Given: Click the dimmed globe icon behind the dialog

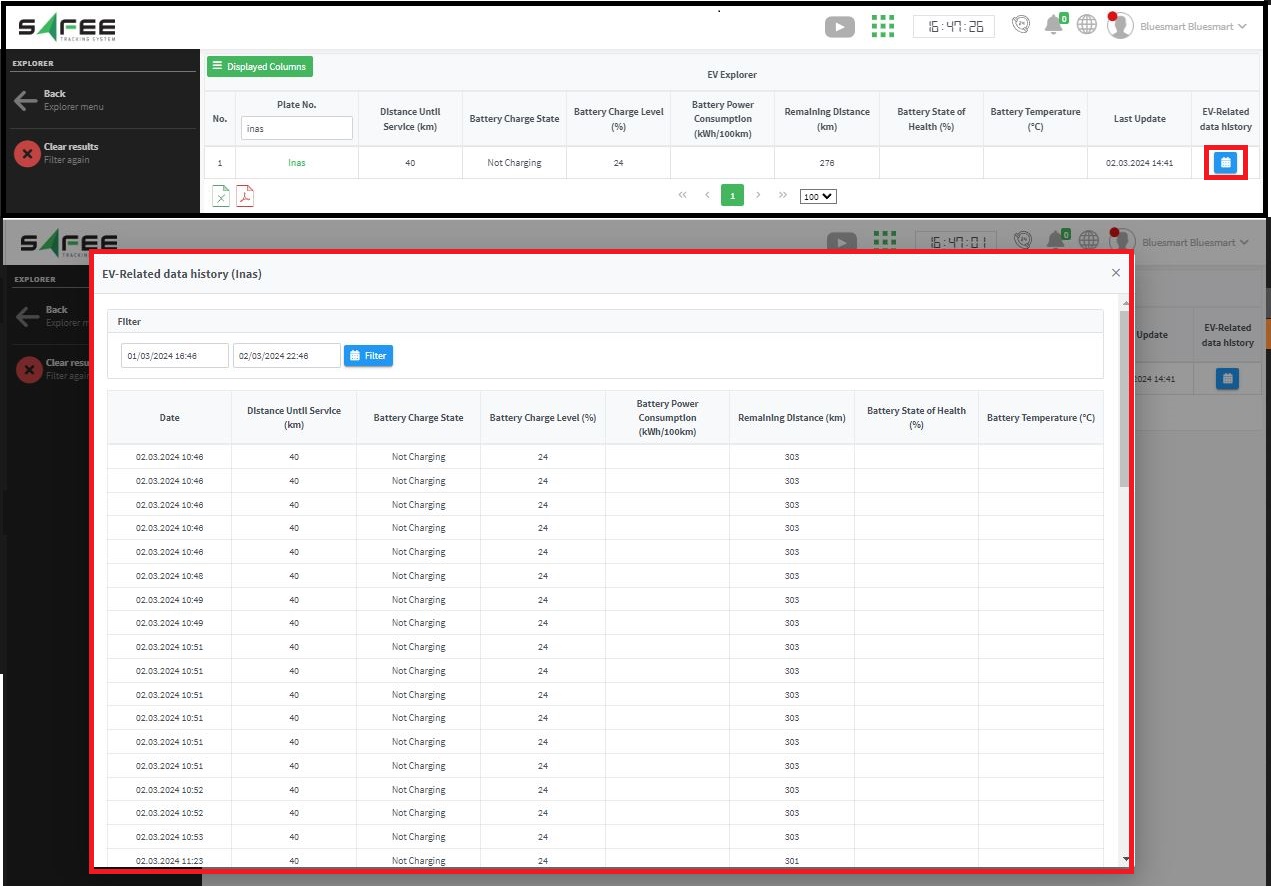Looking at the screenshot, I should coord(1089,240).
